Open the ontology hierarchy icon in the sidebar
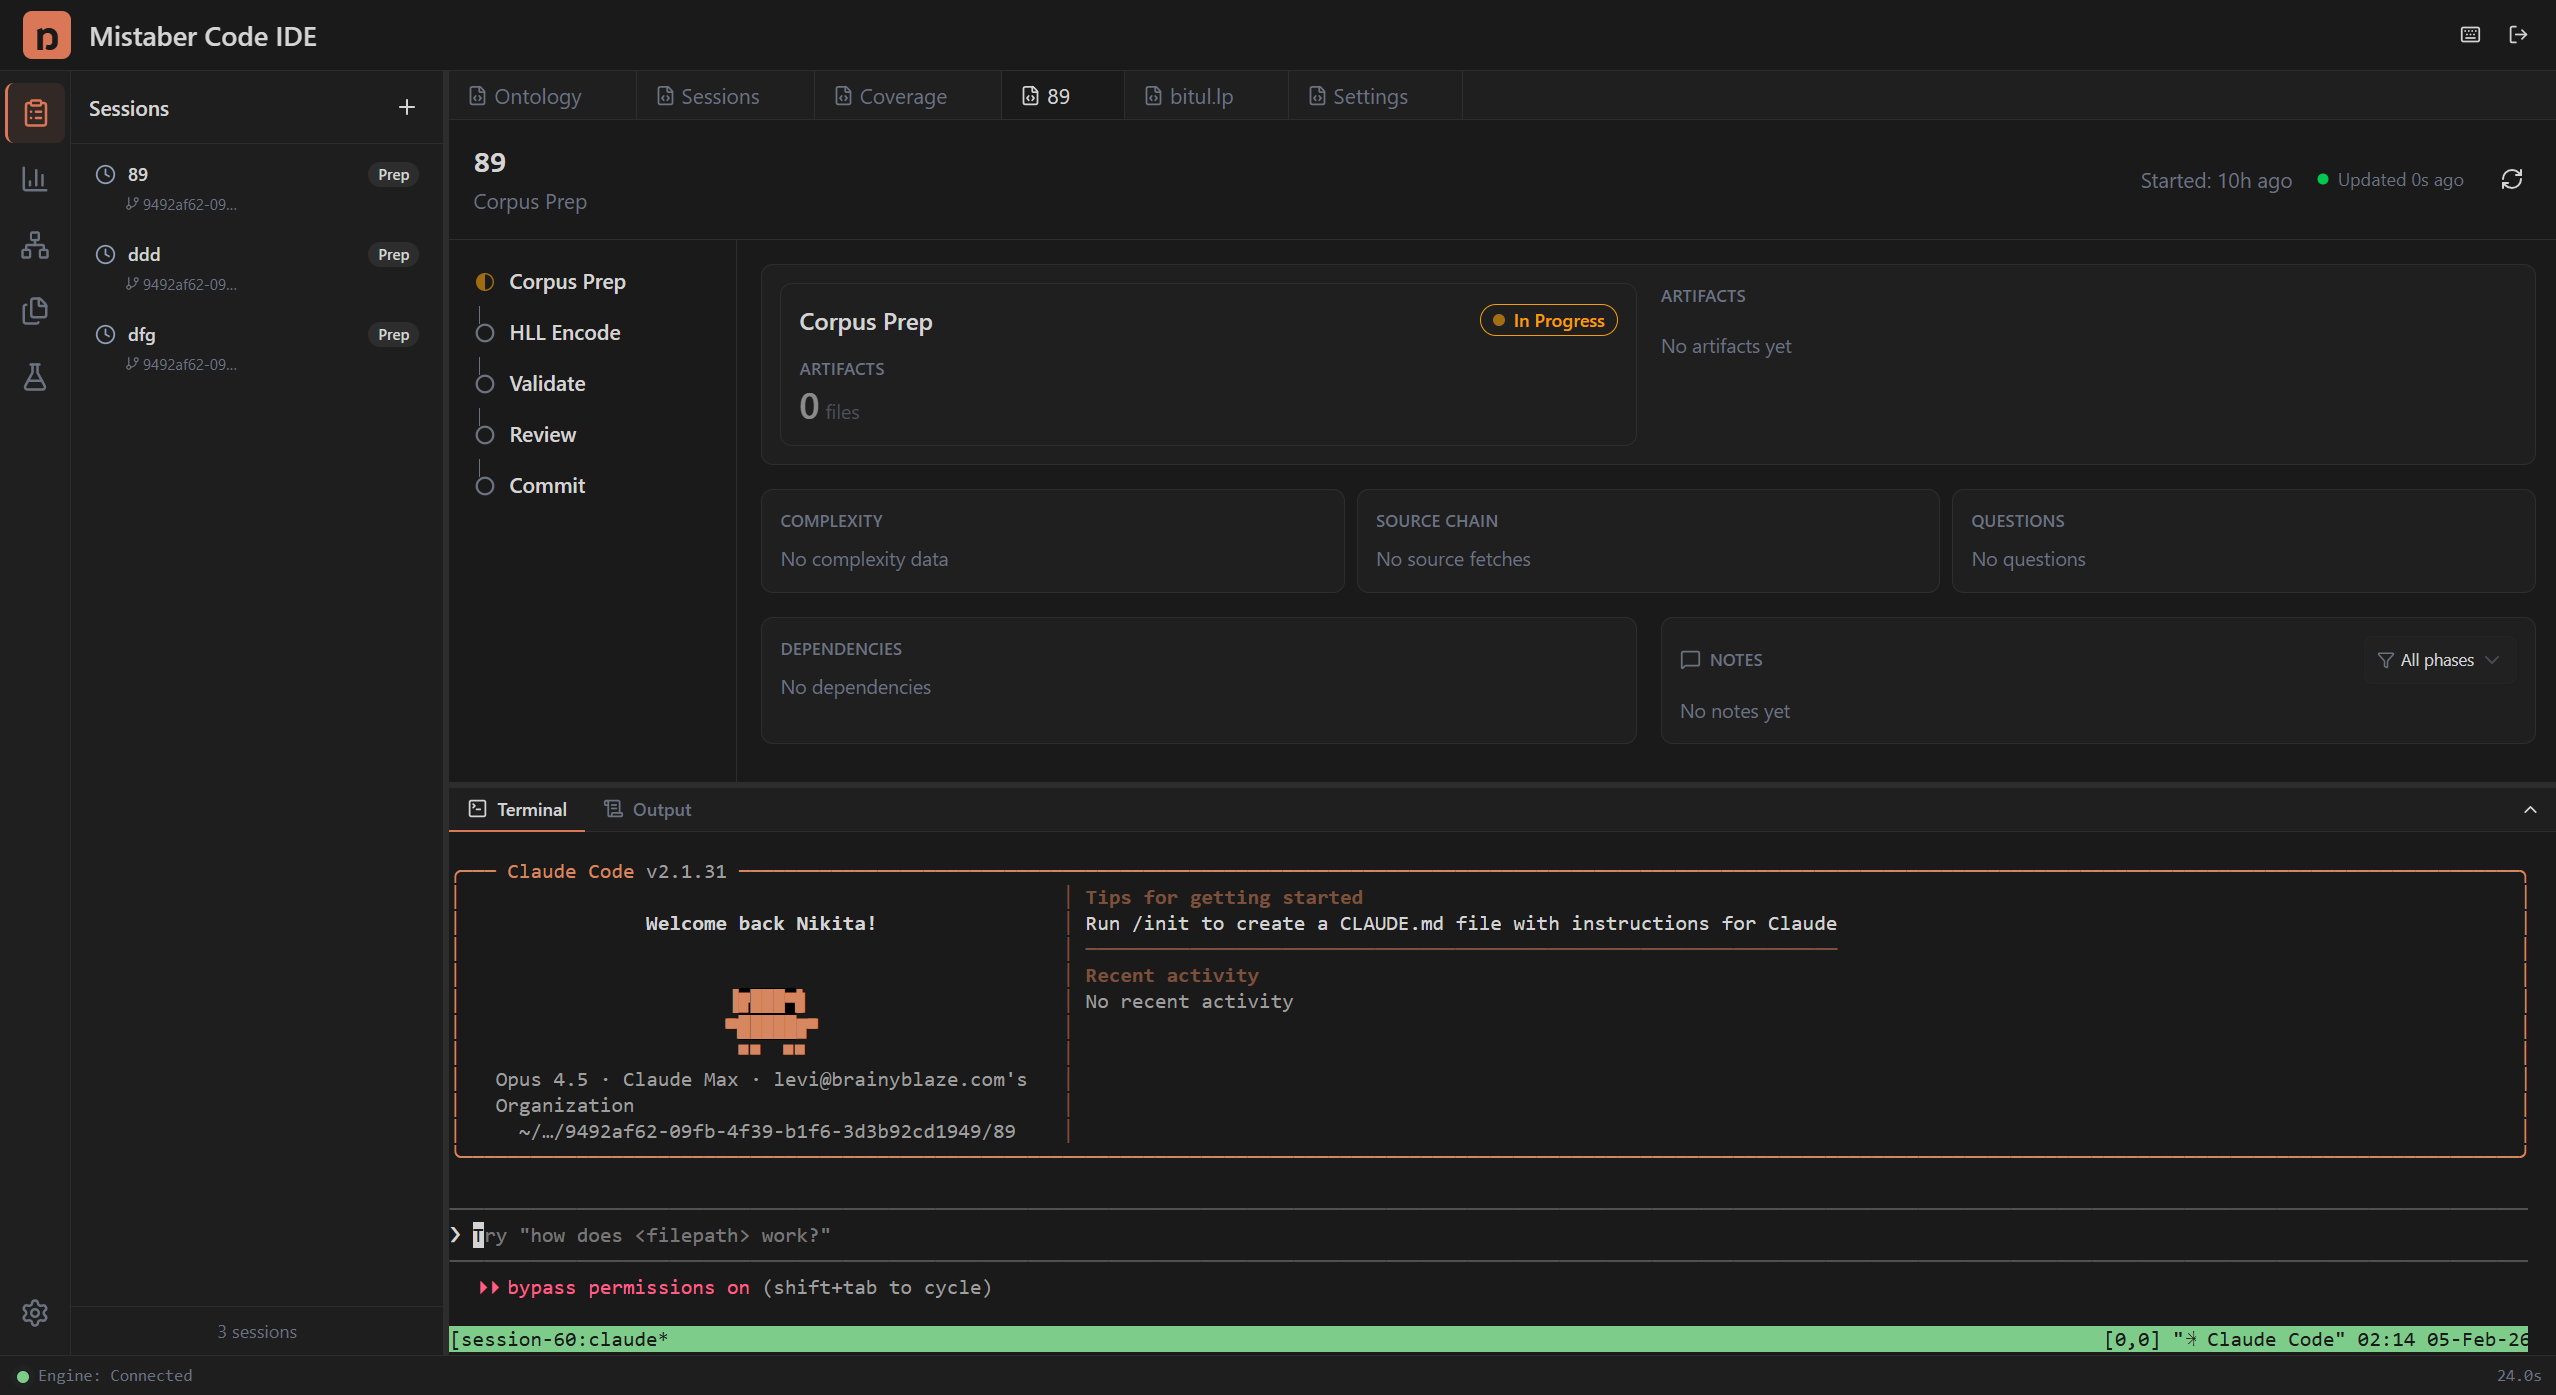This screenshot has width=2556, height=1395. (x=35, y=245)
